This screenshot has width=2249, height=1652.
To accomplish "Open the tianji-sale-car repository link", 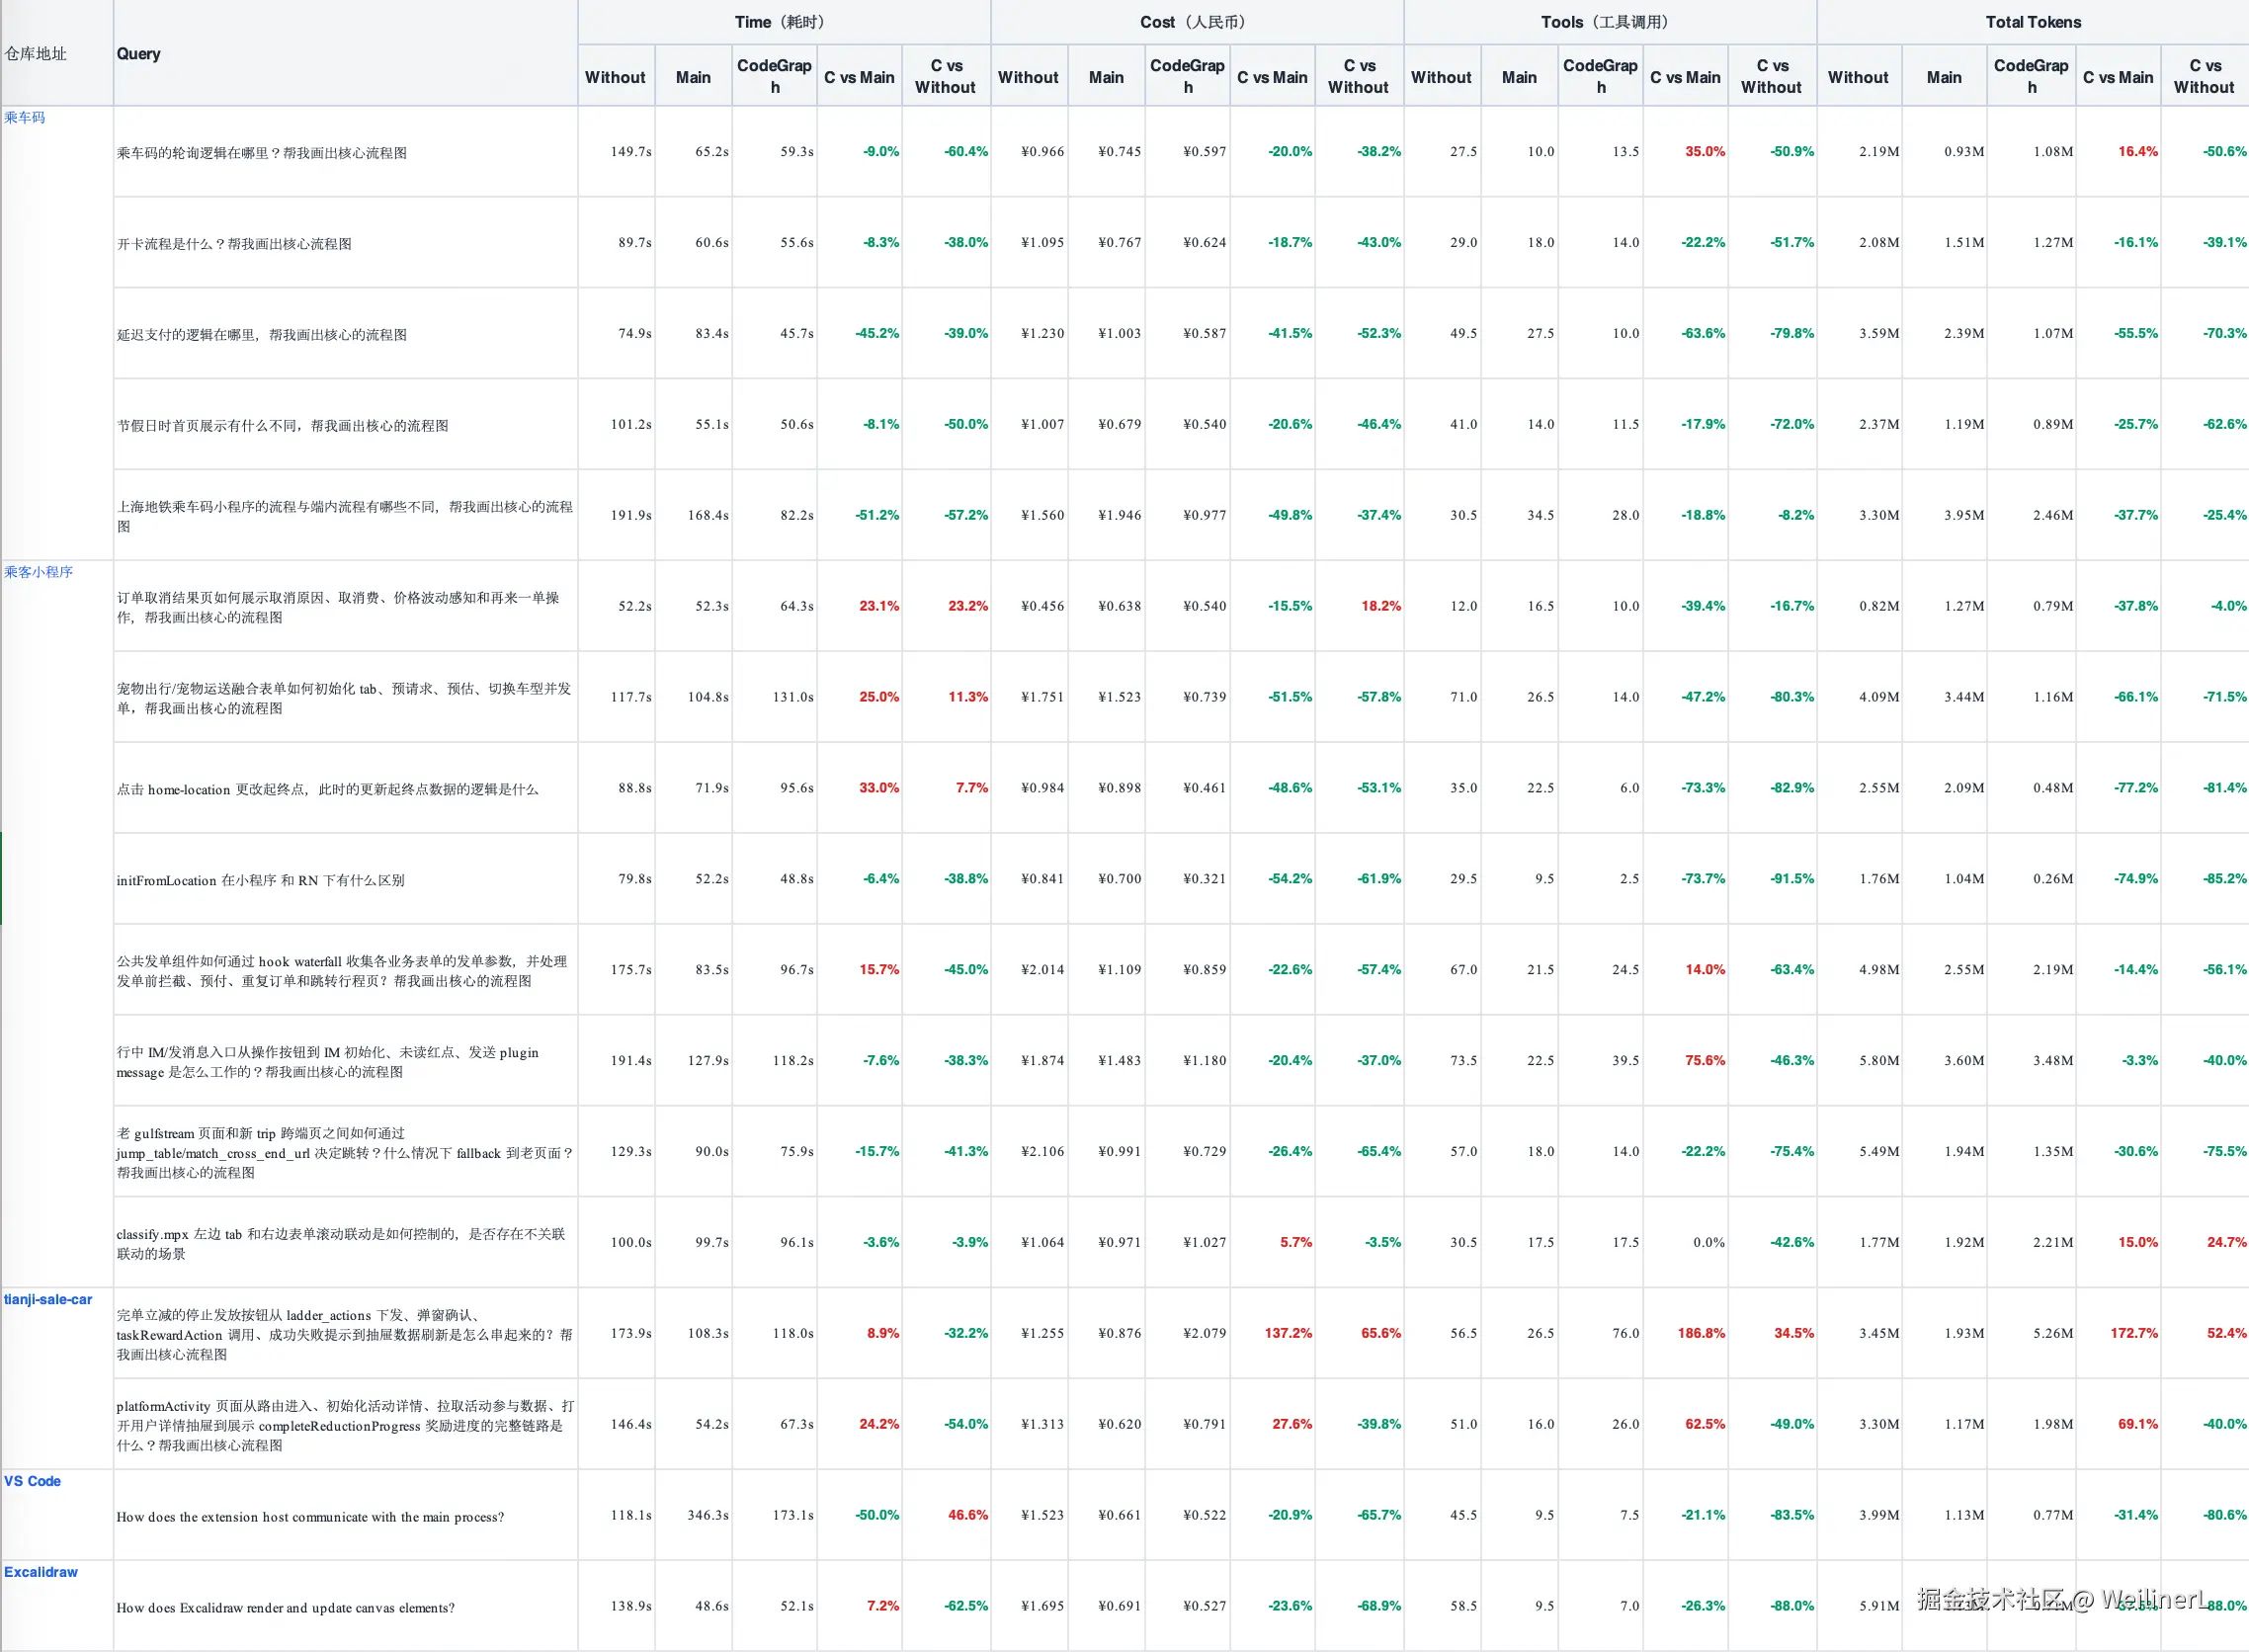I will point(48,1299).
